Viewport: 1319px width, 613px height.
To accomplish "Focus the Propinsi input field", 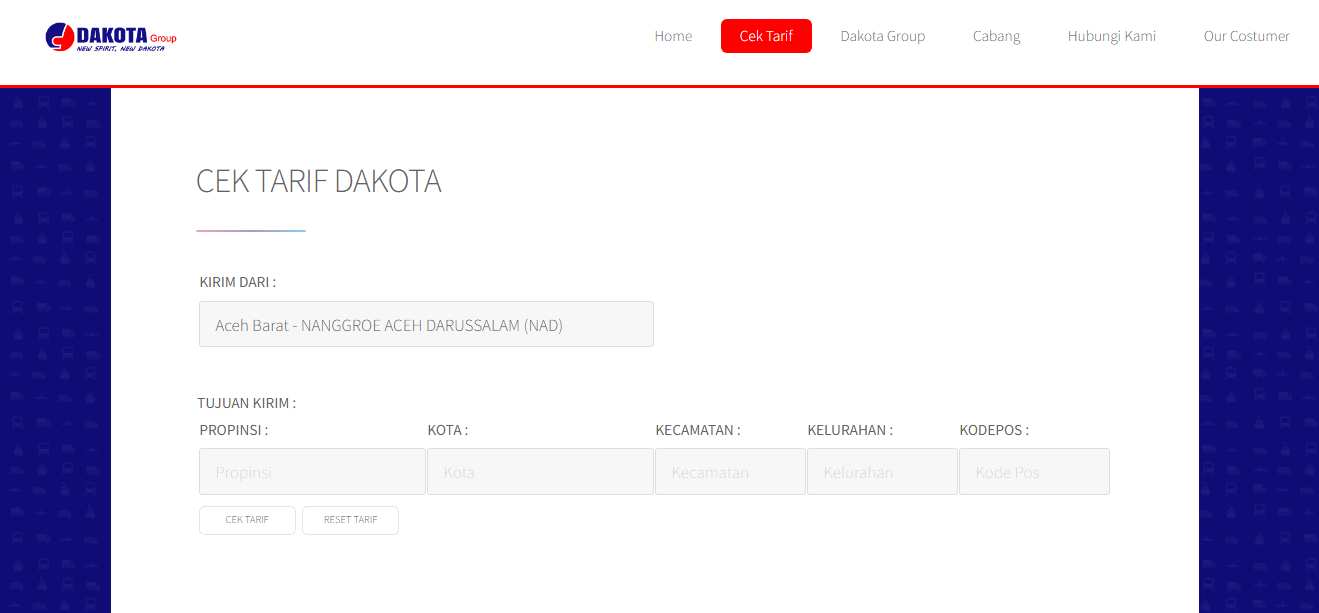I will [x=312, y=471].
